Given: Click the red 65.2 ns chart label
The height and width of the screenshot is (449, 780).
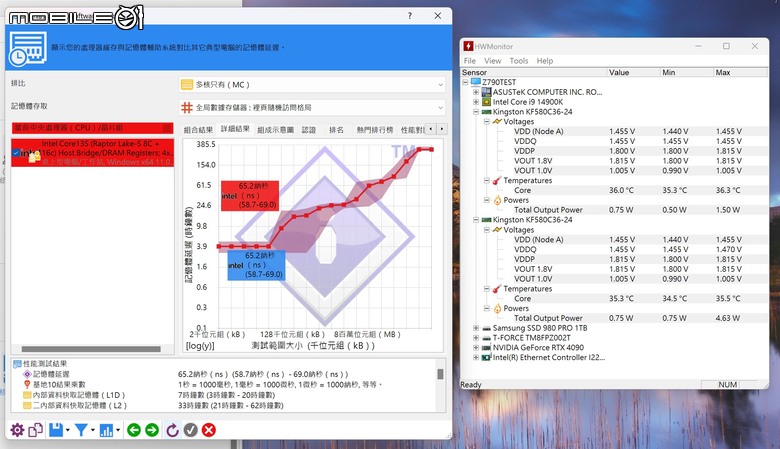Looking at the screenshot, I should pyautogui.click(x=250, y=195).
